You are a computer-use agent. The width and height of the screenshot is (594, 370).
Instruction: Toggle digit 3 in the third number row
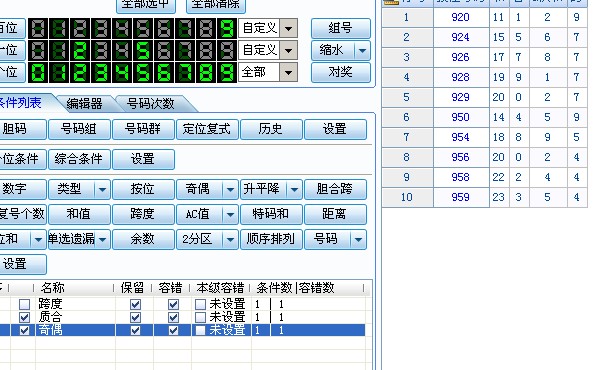pos(101,72)
